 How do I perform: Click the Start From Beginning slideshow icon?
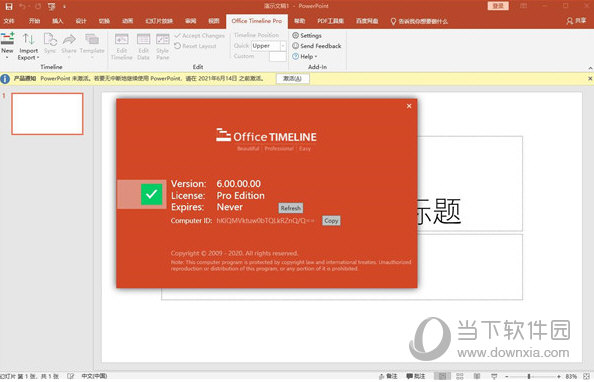point(52,6)
